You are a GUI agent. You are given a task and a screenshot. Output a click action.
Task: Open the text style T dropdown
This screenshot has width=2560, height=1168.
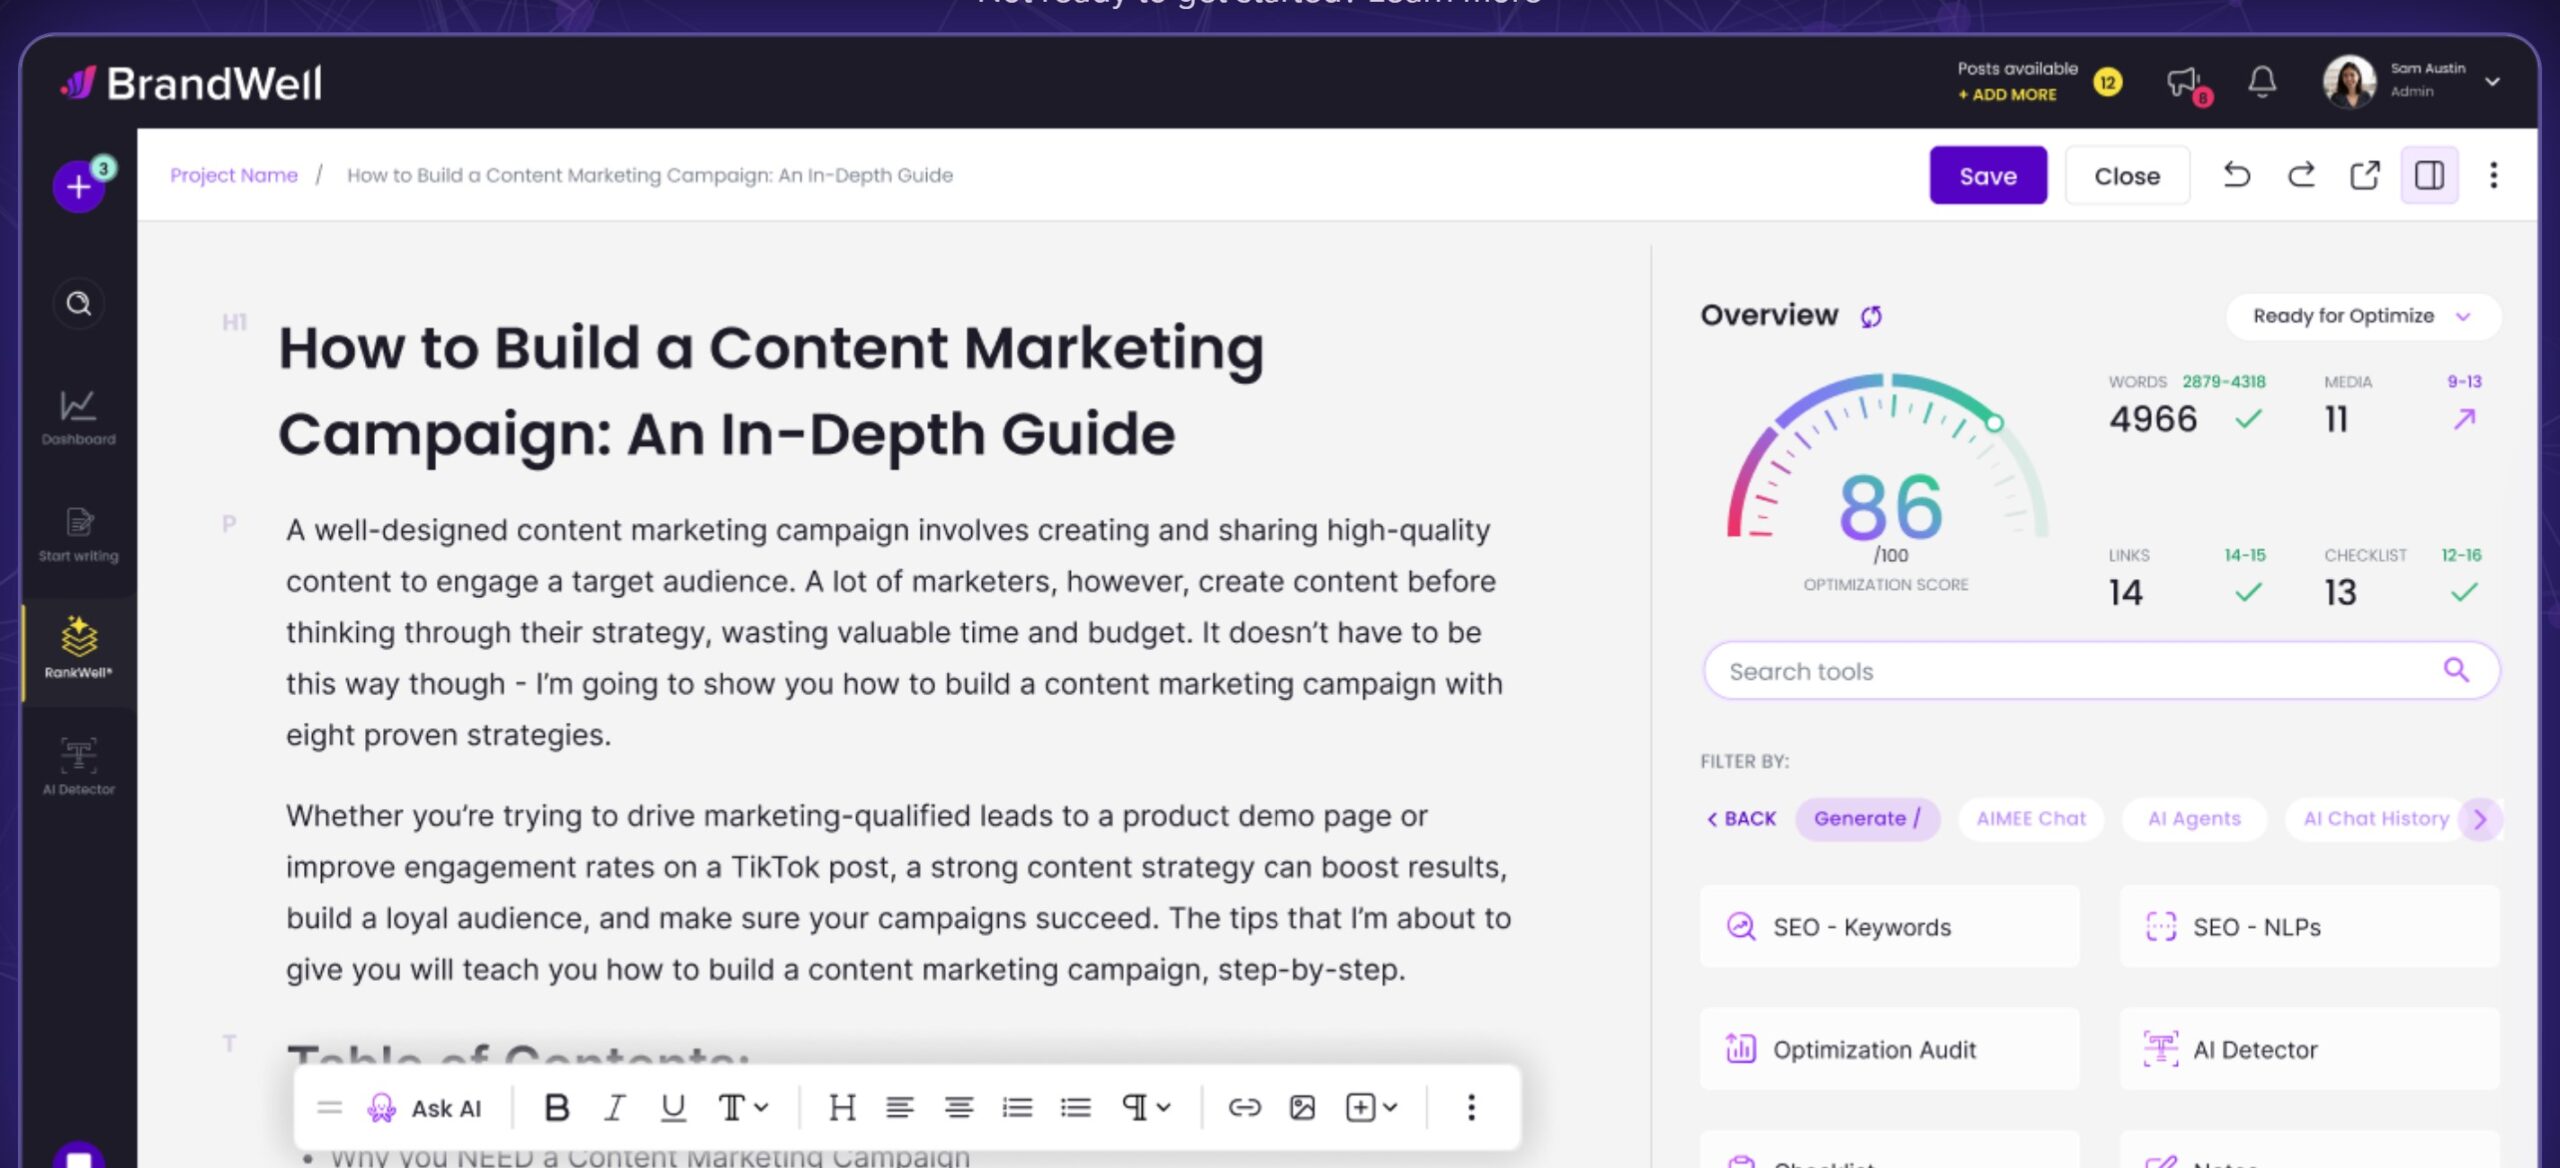click(743, 1107)
